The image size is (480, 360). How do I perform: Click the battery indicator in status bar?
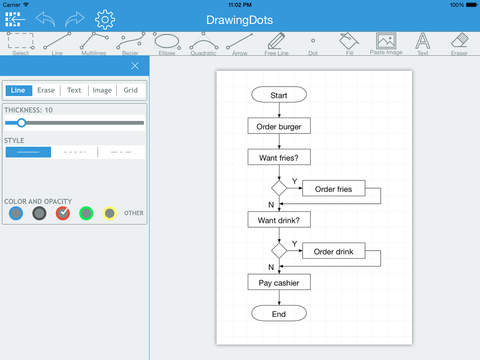(x=471, y=5)
